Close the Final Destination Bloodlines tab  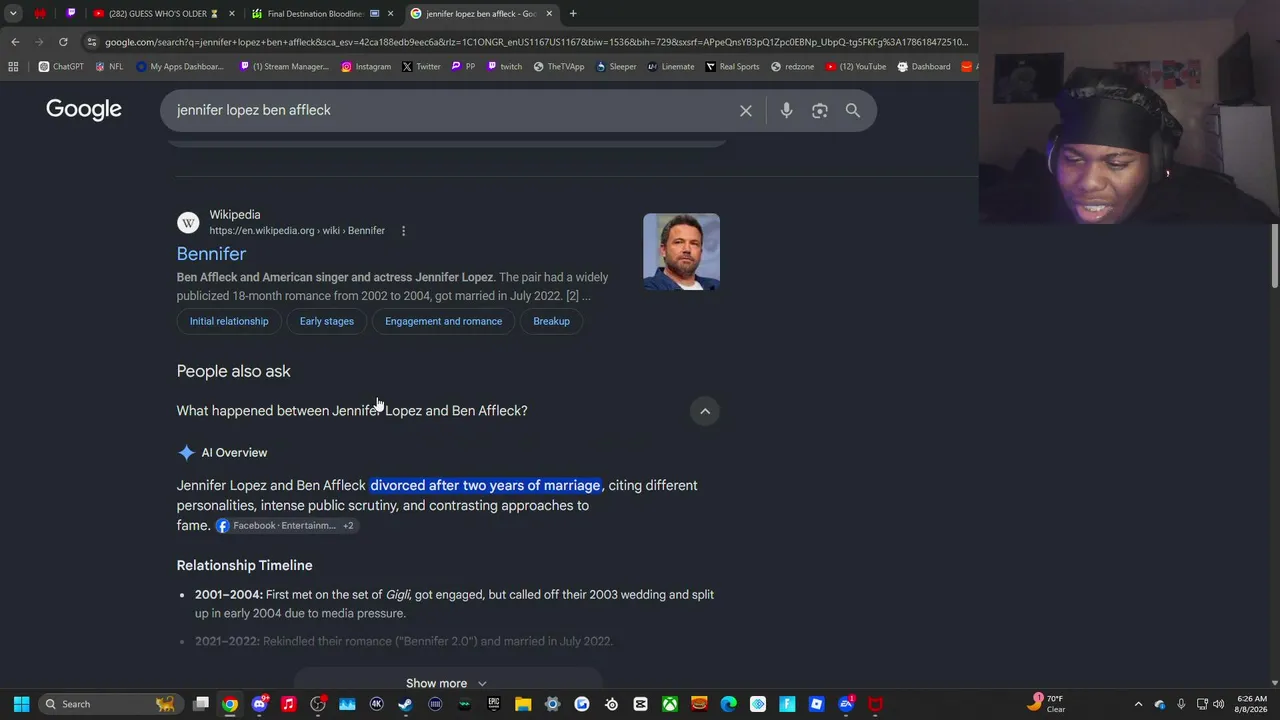(x=390, y=14)
